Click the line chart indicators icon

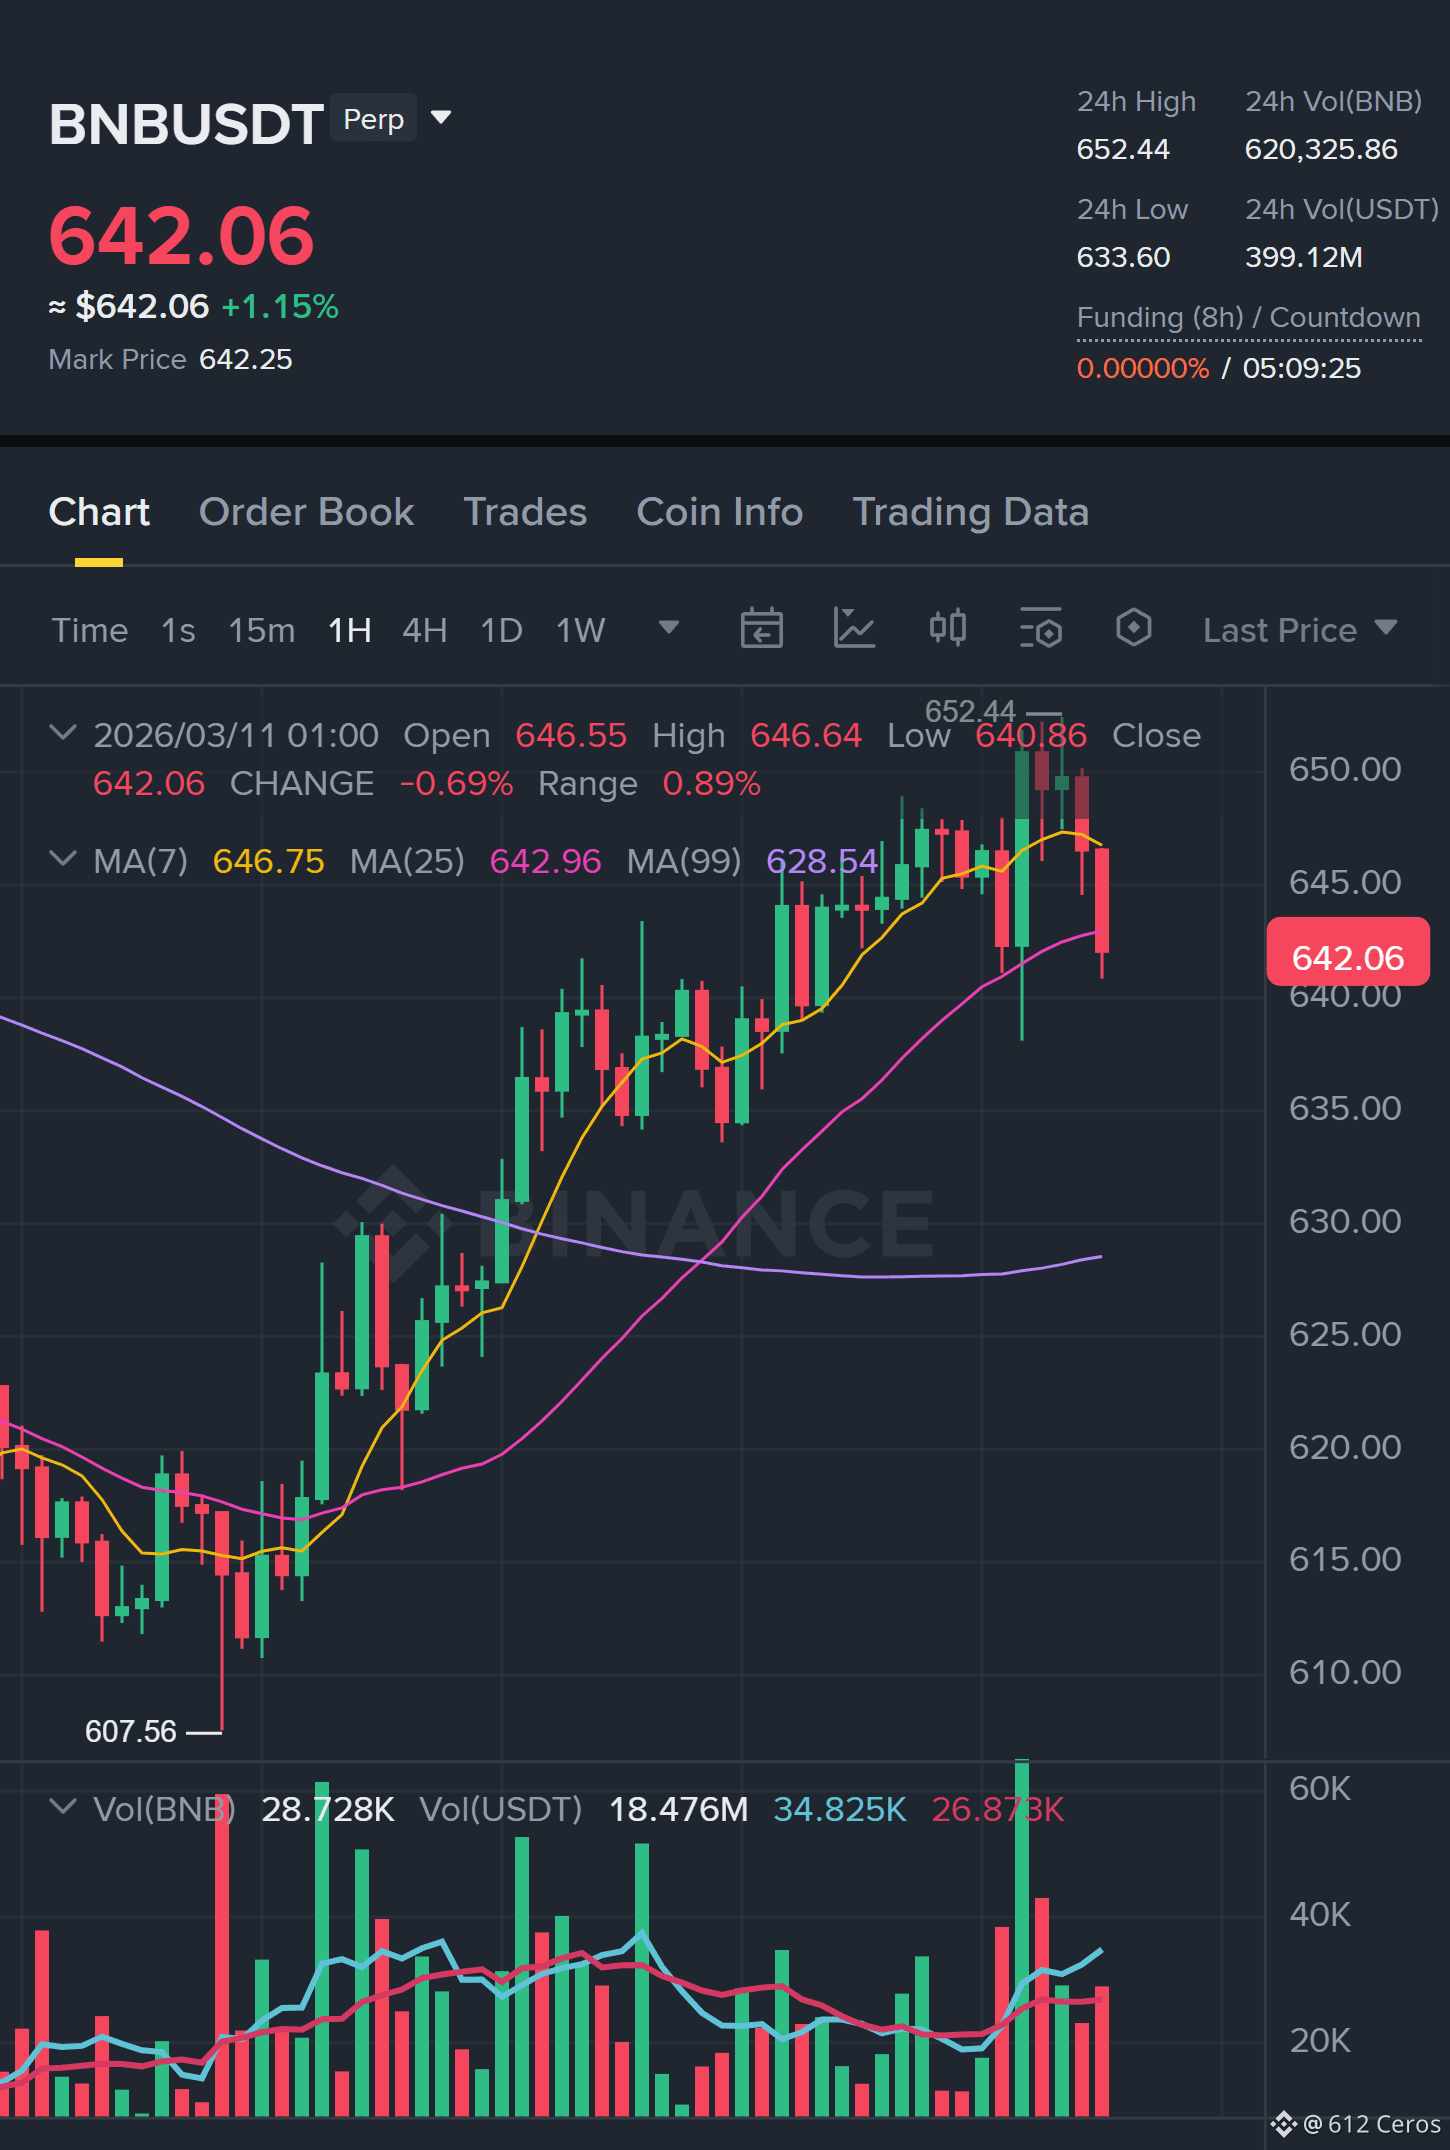click(854, 629)
